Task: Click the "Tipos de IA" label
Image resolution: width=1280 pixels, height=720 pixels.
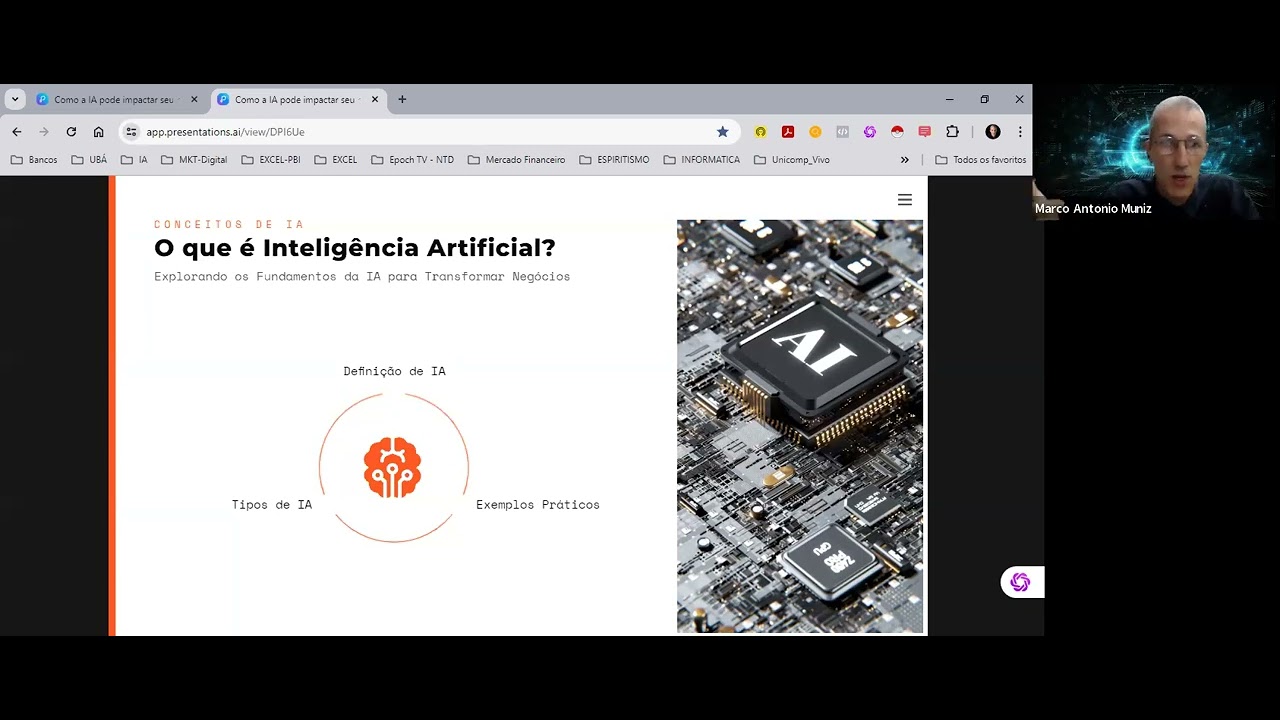Action: 272,505
